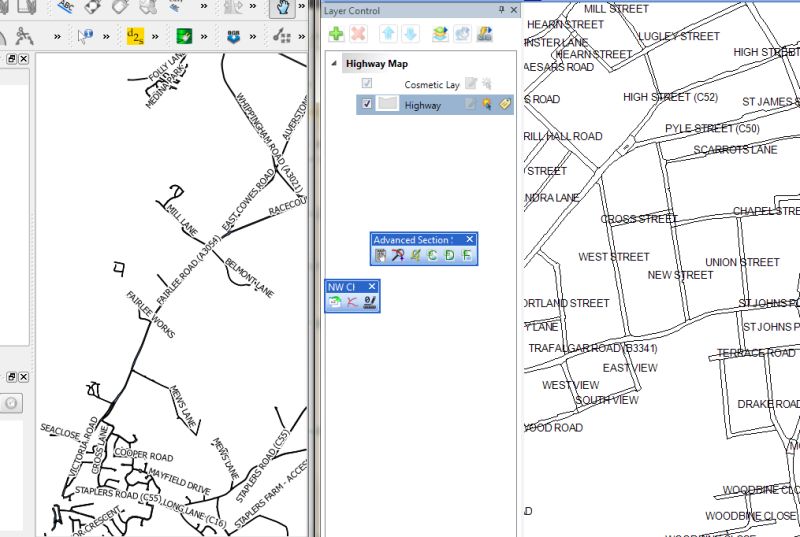This screenshot has height=537, width=800.
Task: Click the scissors split tool icon
Action: (23, 36)
